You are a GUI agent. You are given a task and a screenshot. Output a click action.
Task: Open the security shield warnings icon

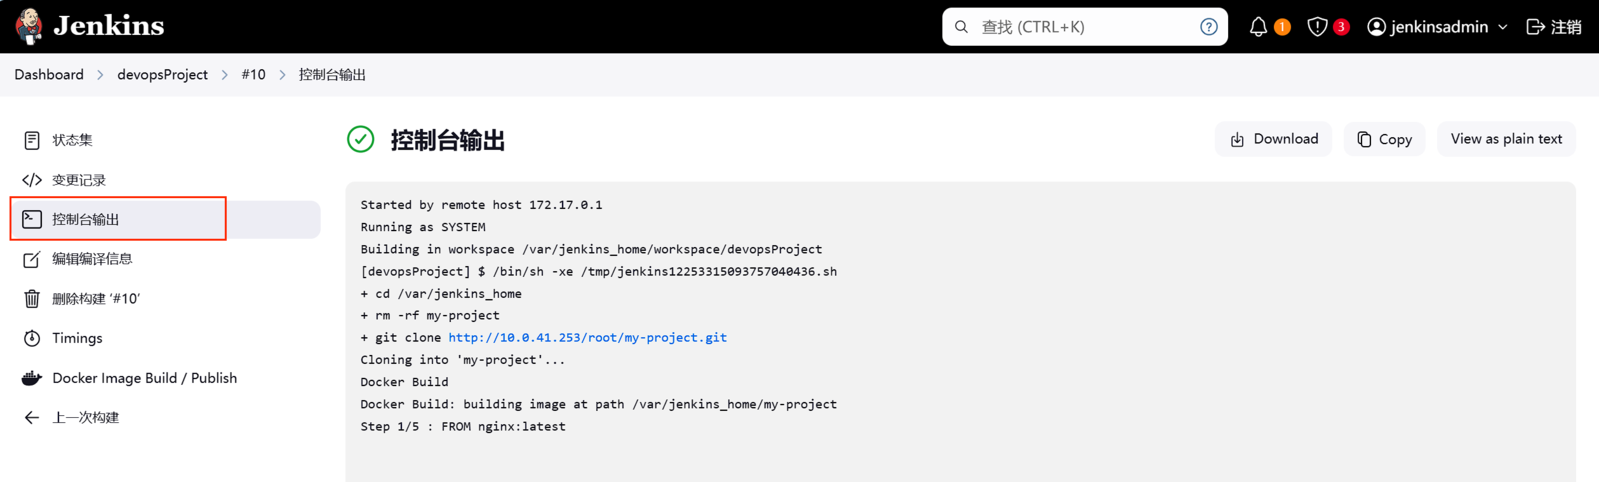pos(1317,27)
